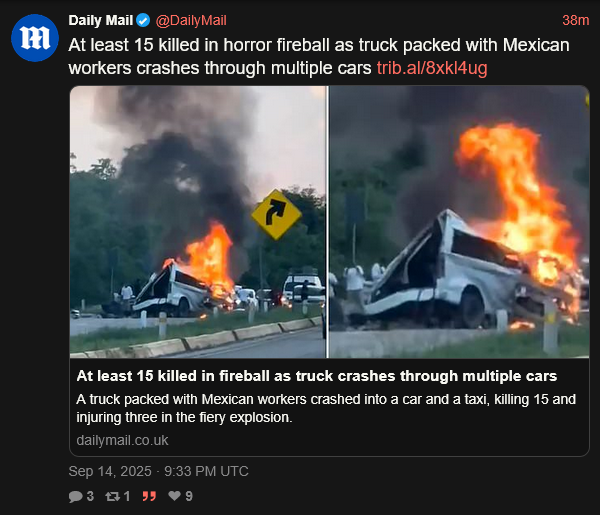600x515 pixels.
Task: Click the red quote marks icon
Action: [x=149, y=497]
